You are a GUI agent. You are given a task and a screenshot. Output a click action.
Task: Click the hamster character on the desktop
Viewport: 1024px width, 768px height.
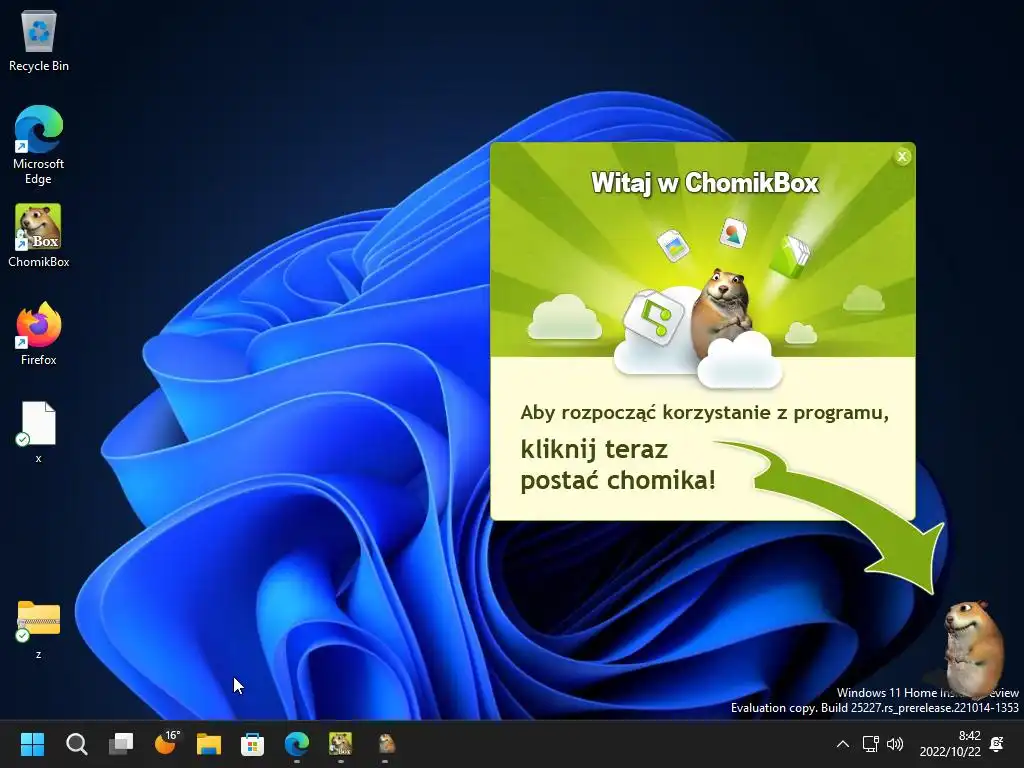click(x=974, y=650)
